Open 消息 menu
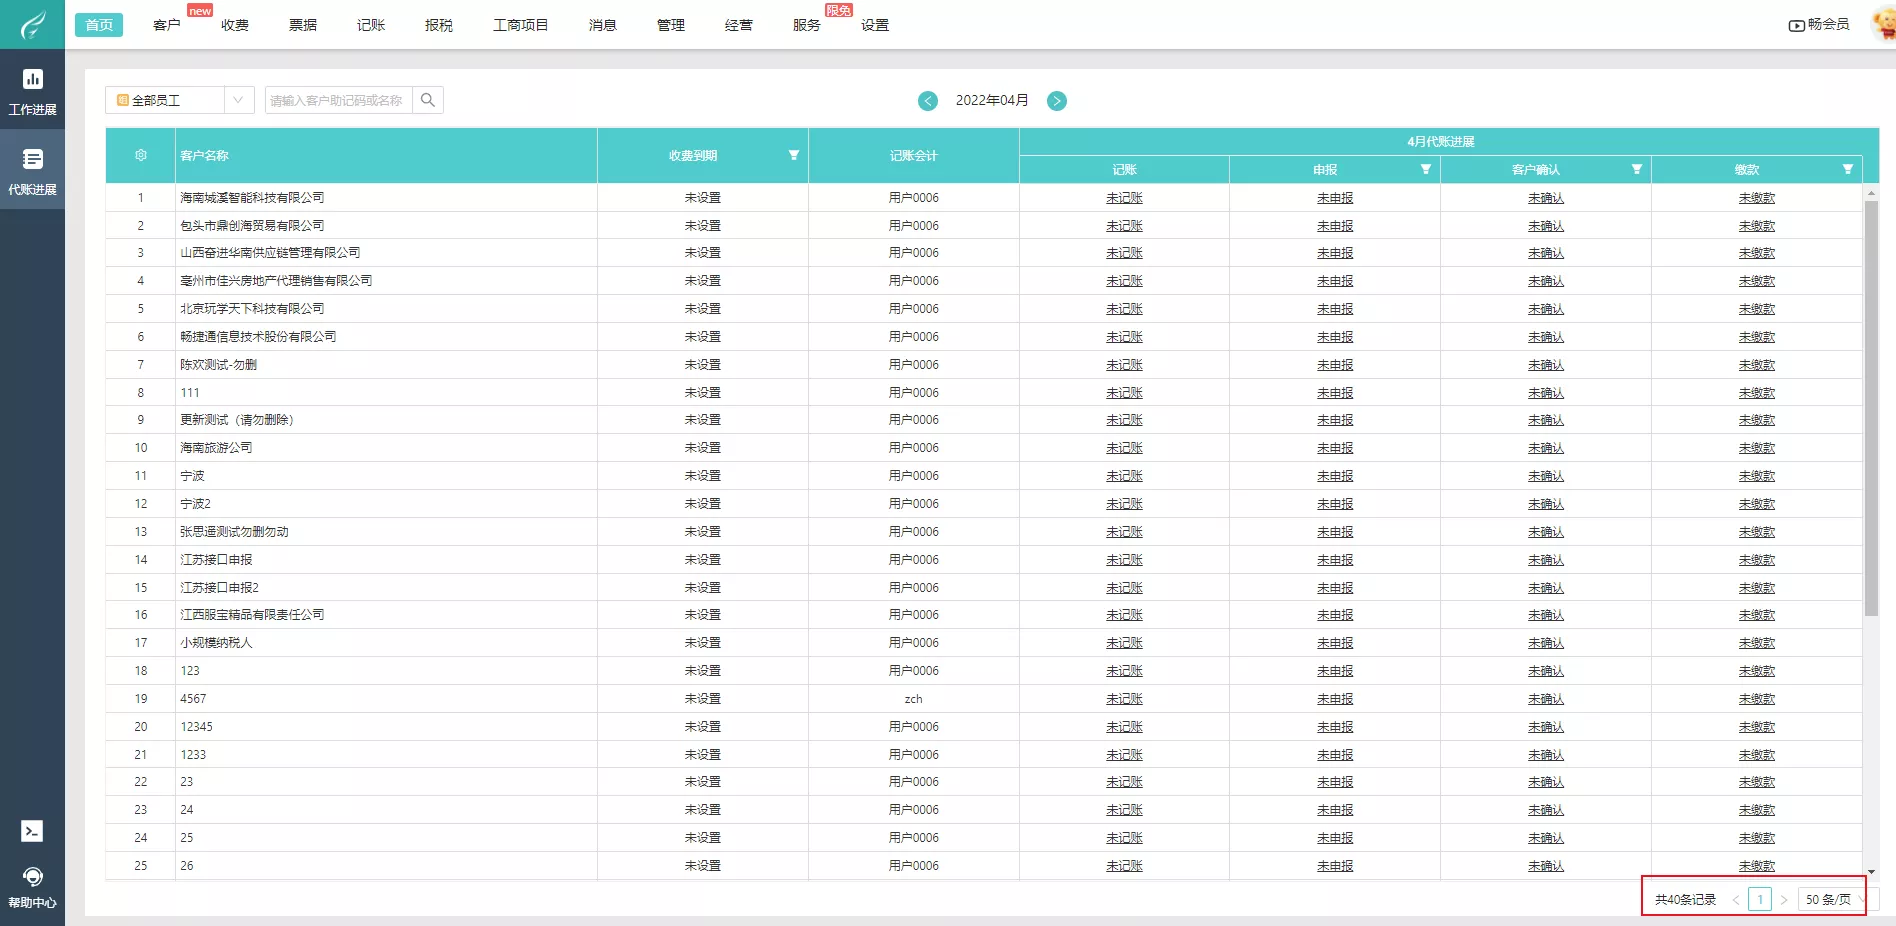1896x926 pixels. click(603, 25)
